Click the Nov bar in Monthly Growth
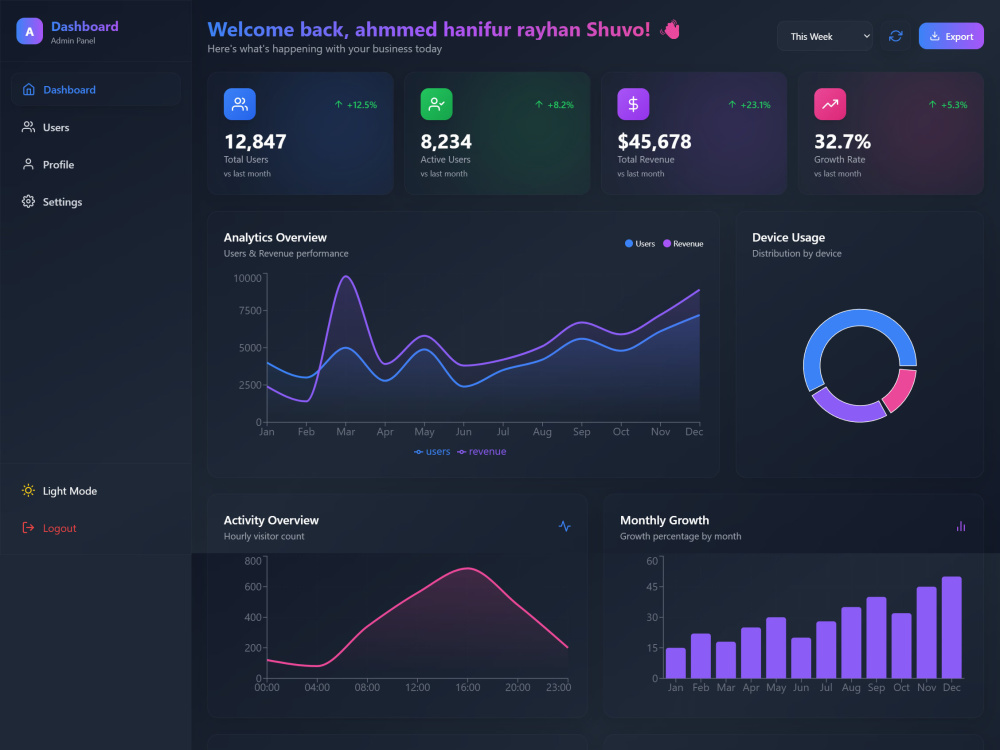This screenshot has height=750, width=1000. click(927, 632)
